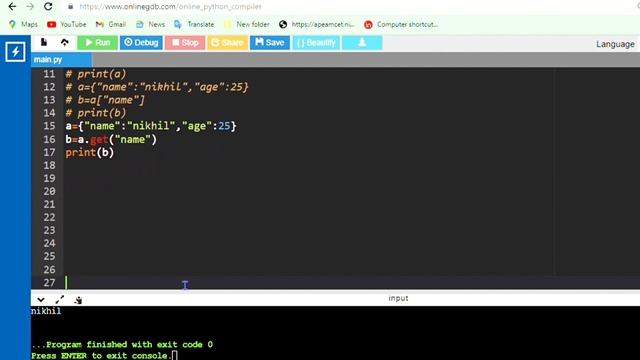Open the News bookmark

tap(150, 24)
